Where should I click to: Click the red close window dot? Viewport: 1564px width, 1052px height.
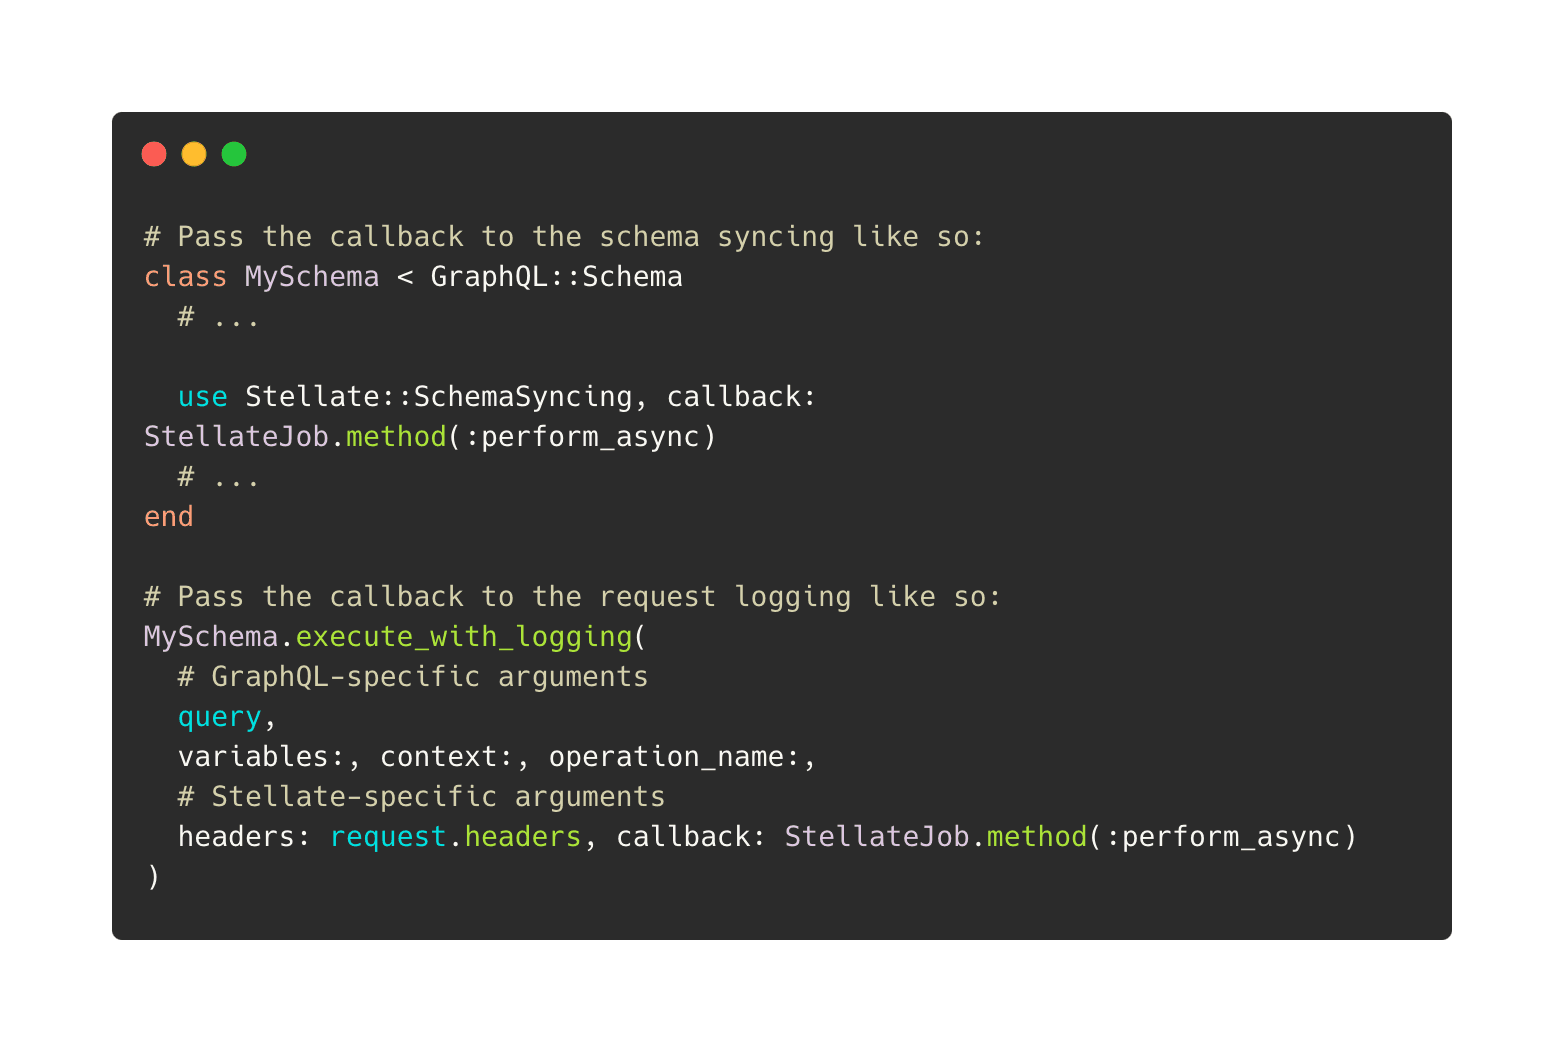click(154, 154)
